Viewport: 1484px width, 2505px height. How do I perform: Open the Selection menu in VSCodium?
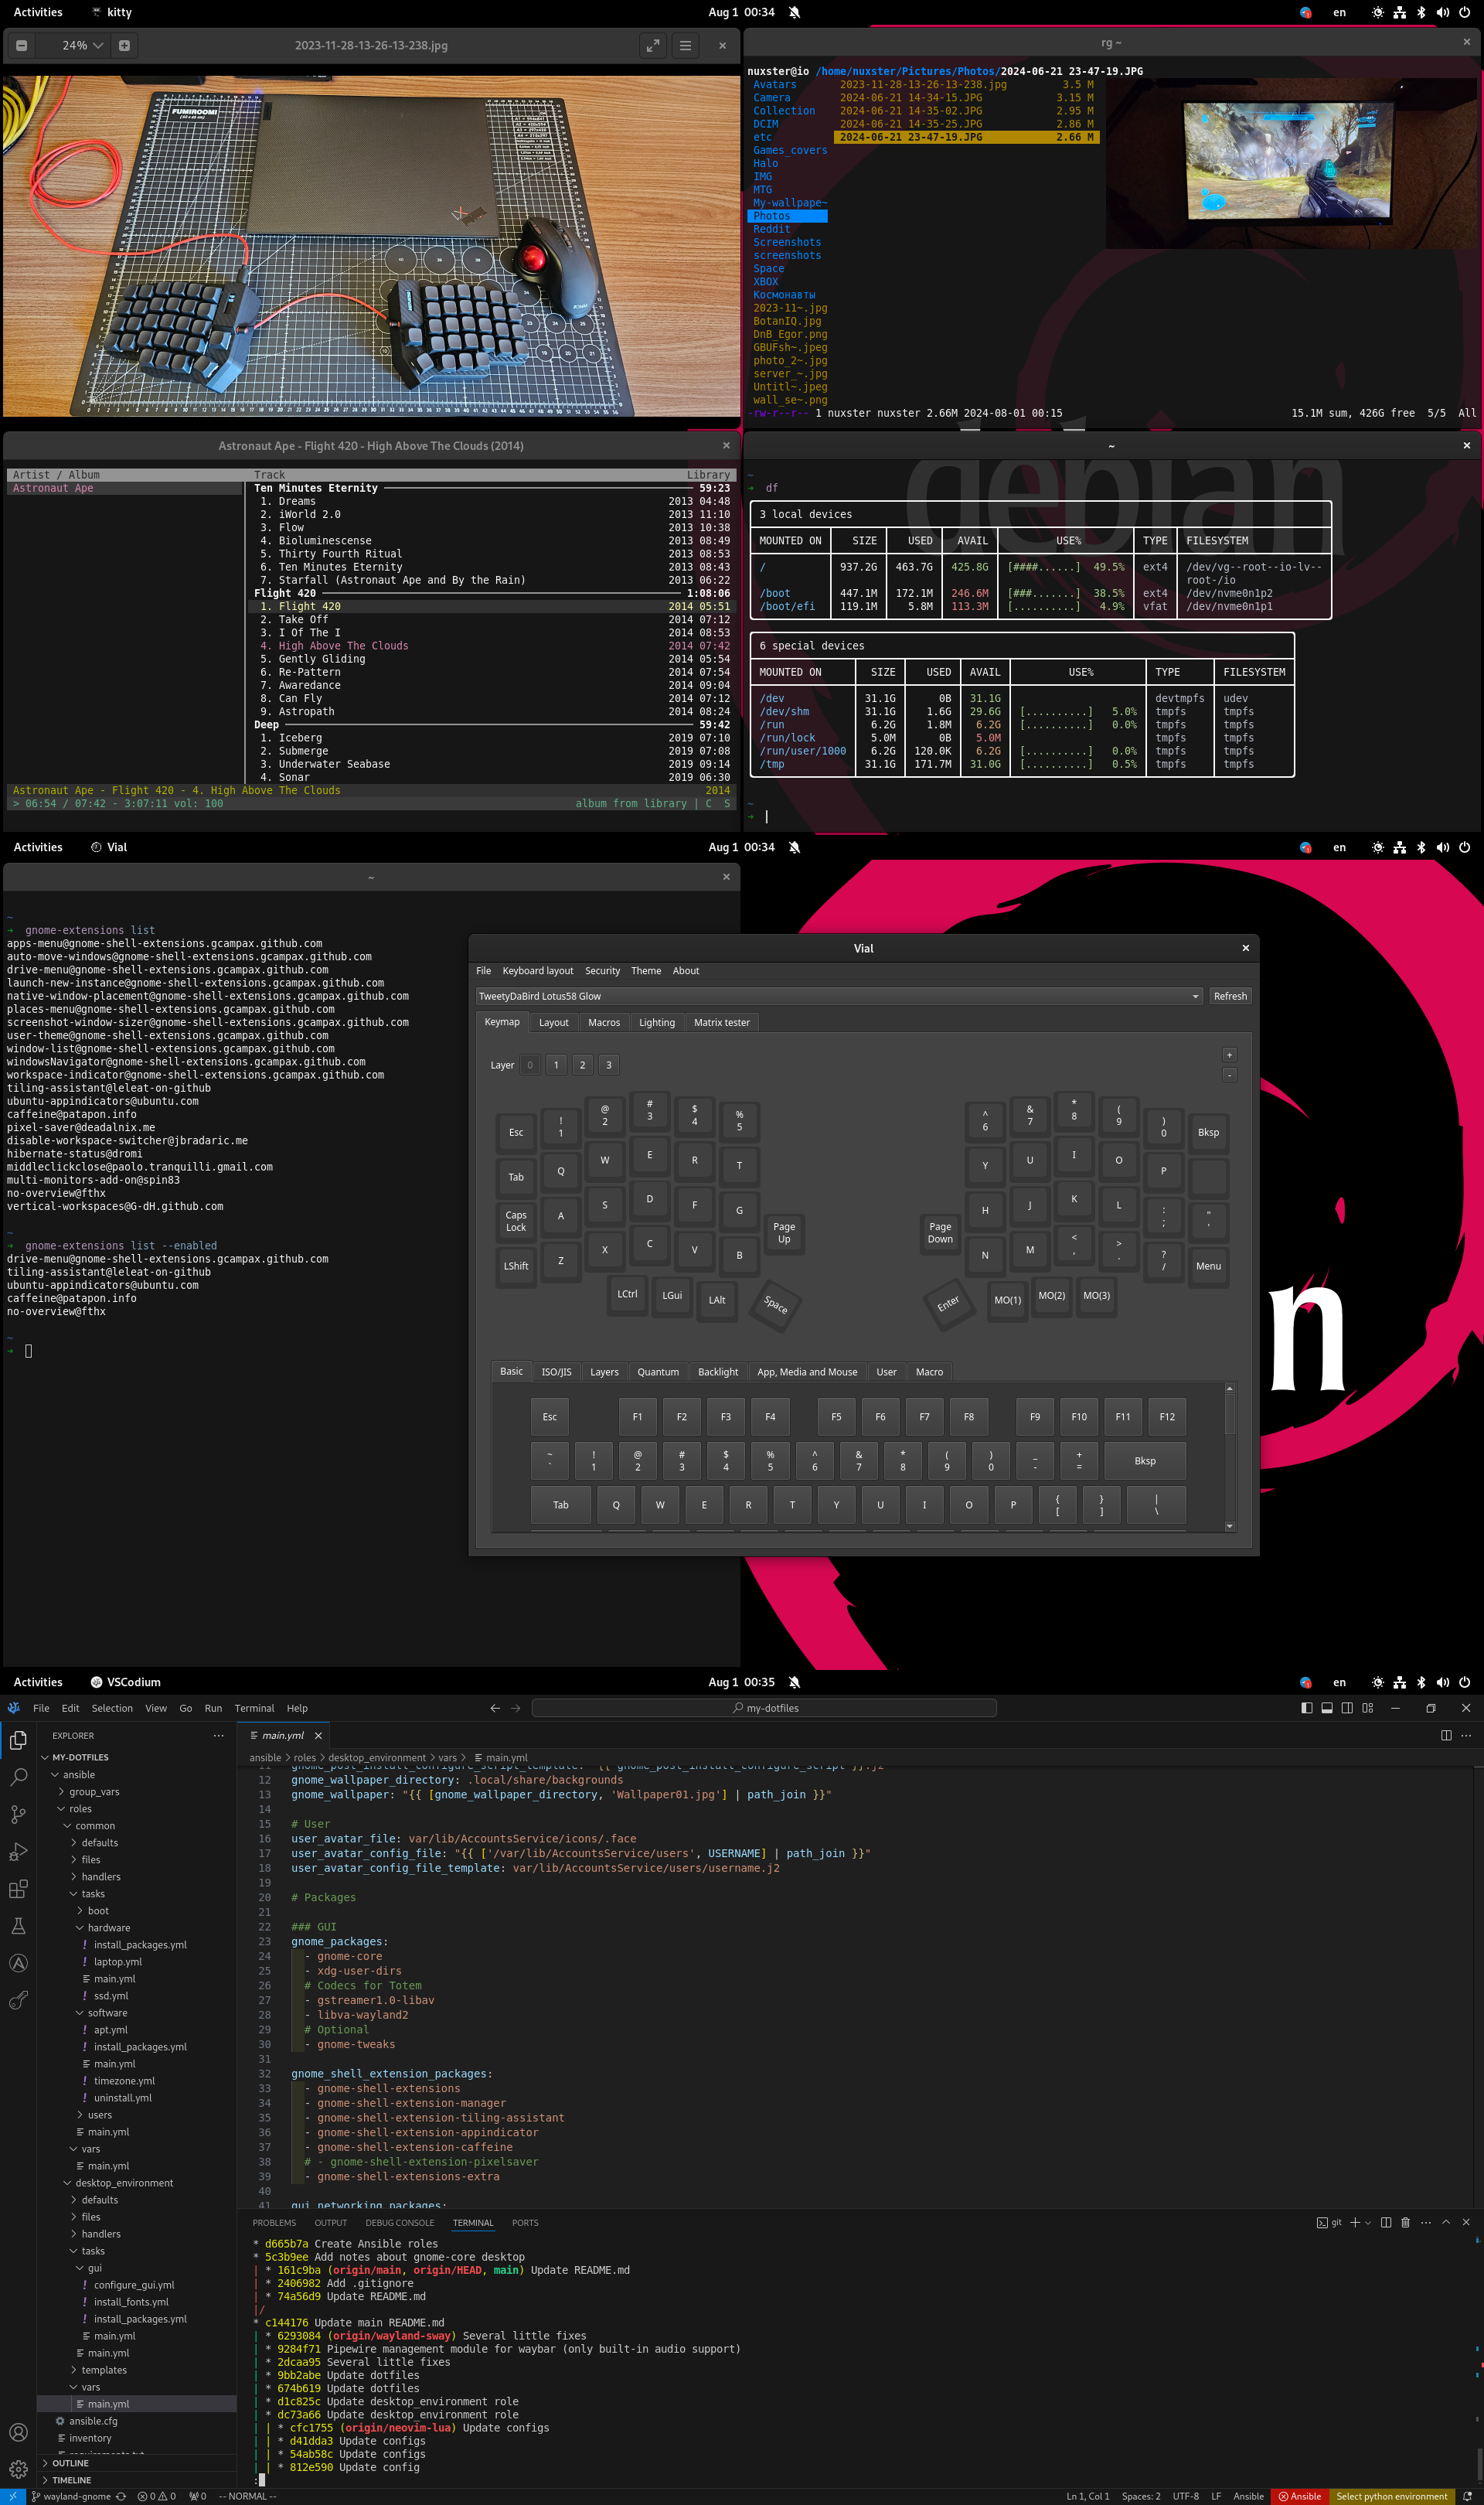(112, 1708)
